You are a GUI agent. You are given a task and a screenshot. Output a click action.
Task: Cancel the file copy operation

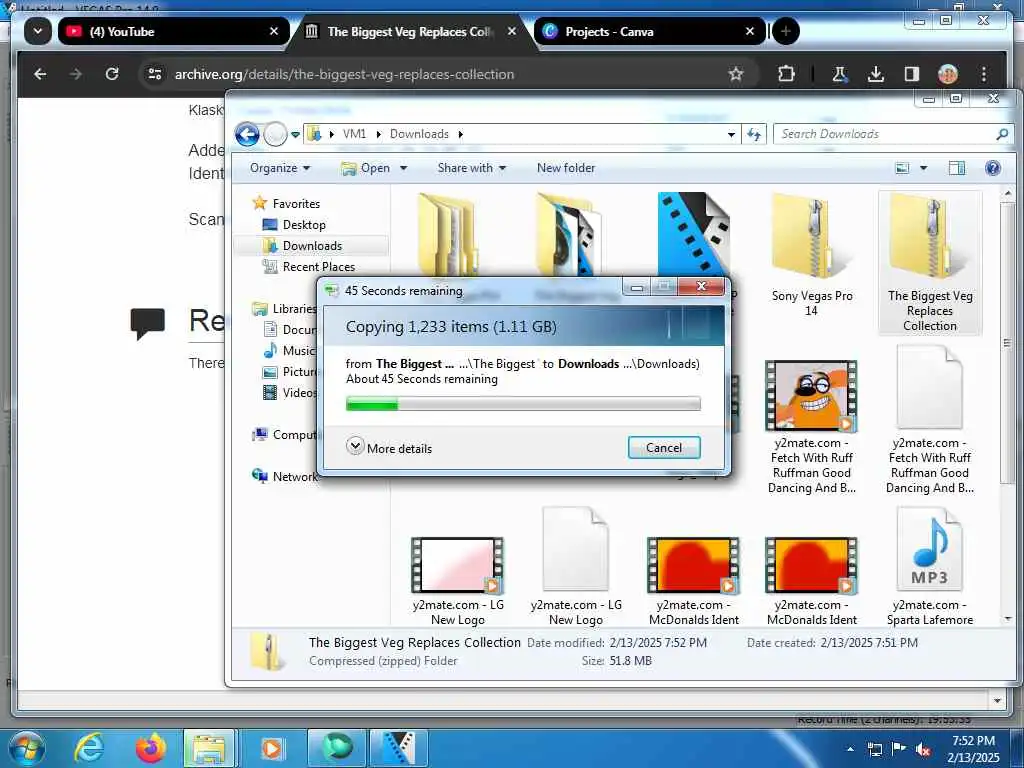[x=664, y=447]
